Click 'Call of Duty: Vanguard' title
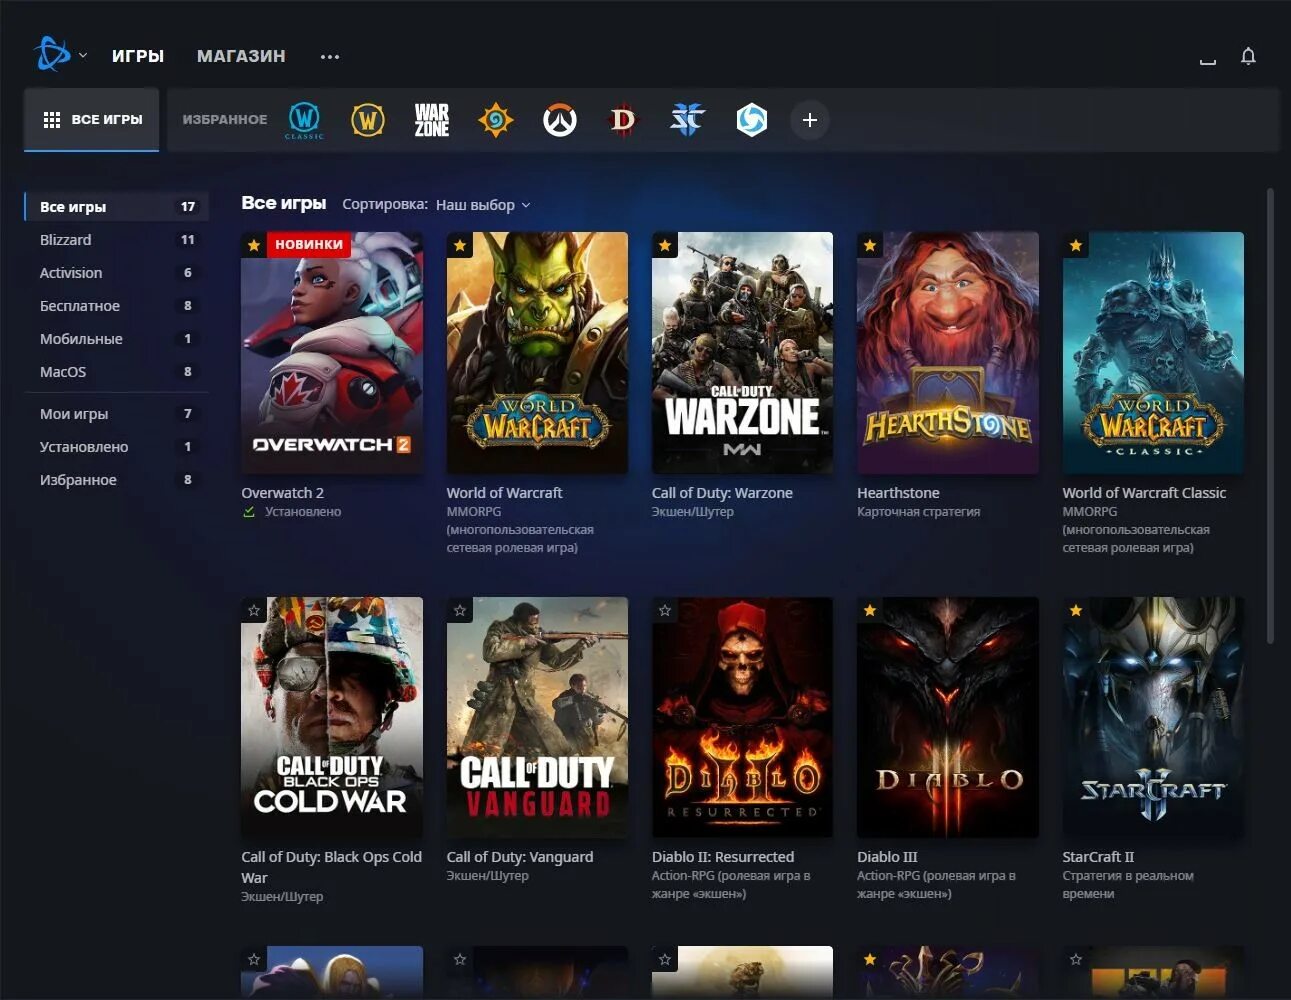The image size is (1291, 1000). click(x=520, y=857)
